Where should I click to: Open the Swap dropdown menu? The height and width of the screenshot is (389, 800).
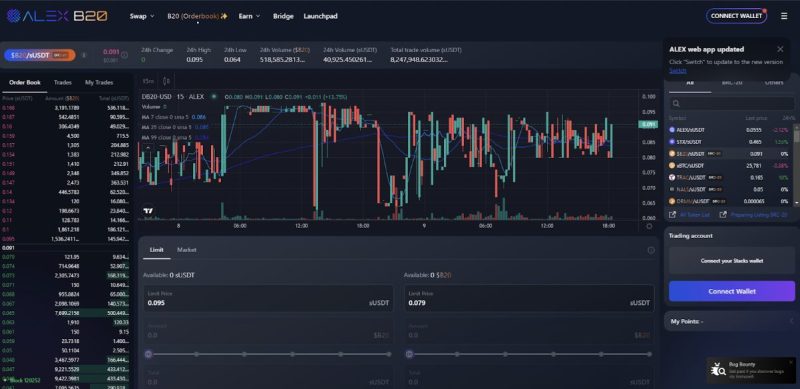point(142,16)
